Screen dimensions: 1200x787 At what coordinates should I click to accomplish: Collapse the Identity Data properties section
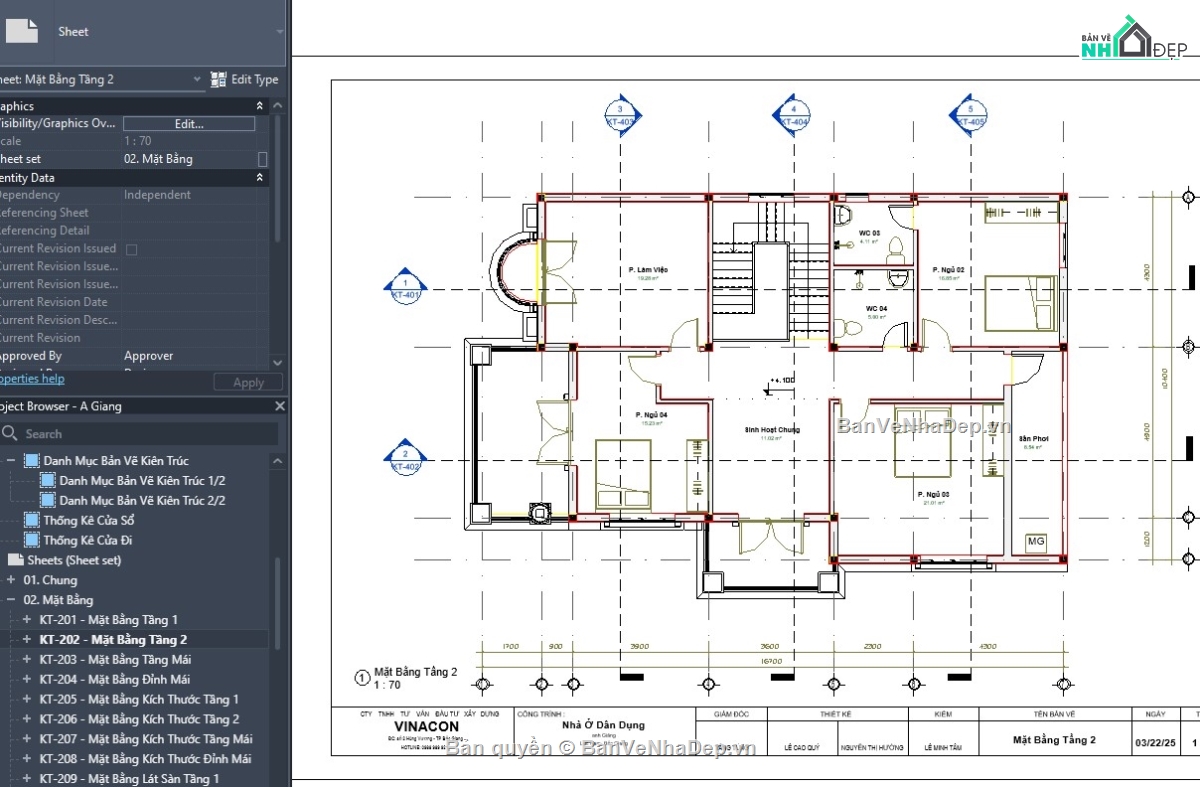pos(260,178)
